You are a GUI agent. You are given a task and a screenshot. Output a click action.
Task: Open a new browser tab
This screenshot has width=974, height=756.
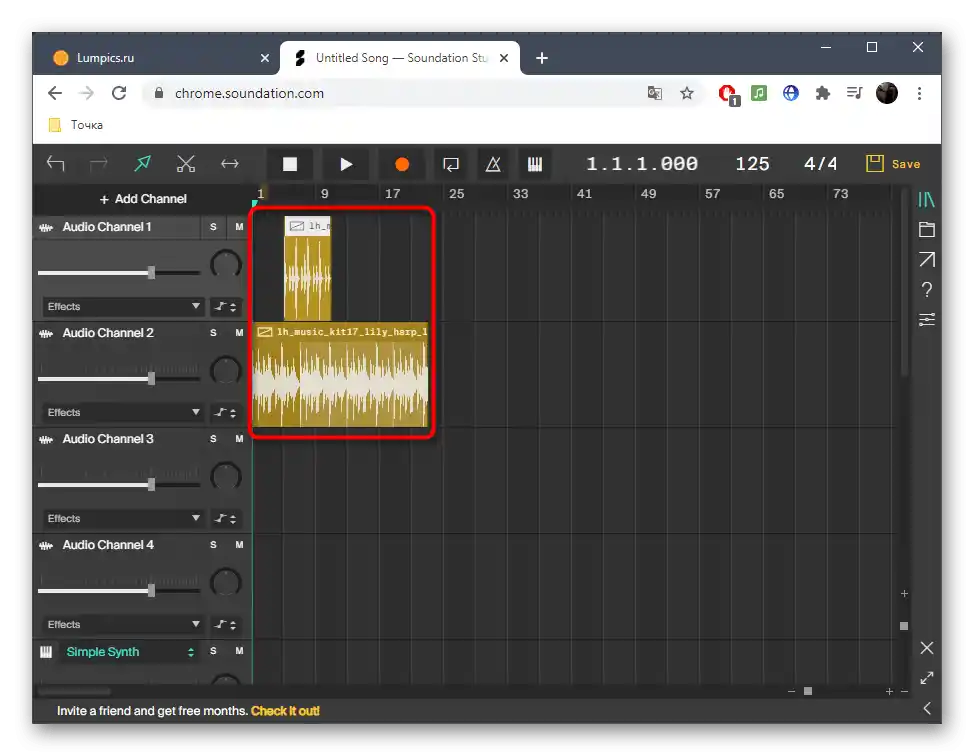pos(542,58)
